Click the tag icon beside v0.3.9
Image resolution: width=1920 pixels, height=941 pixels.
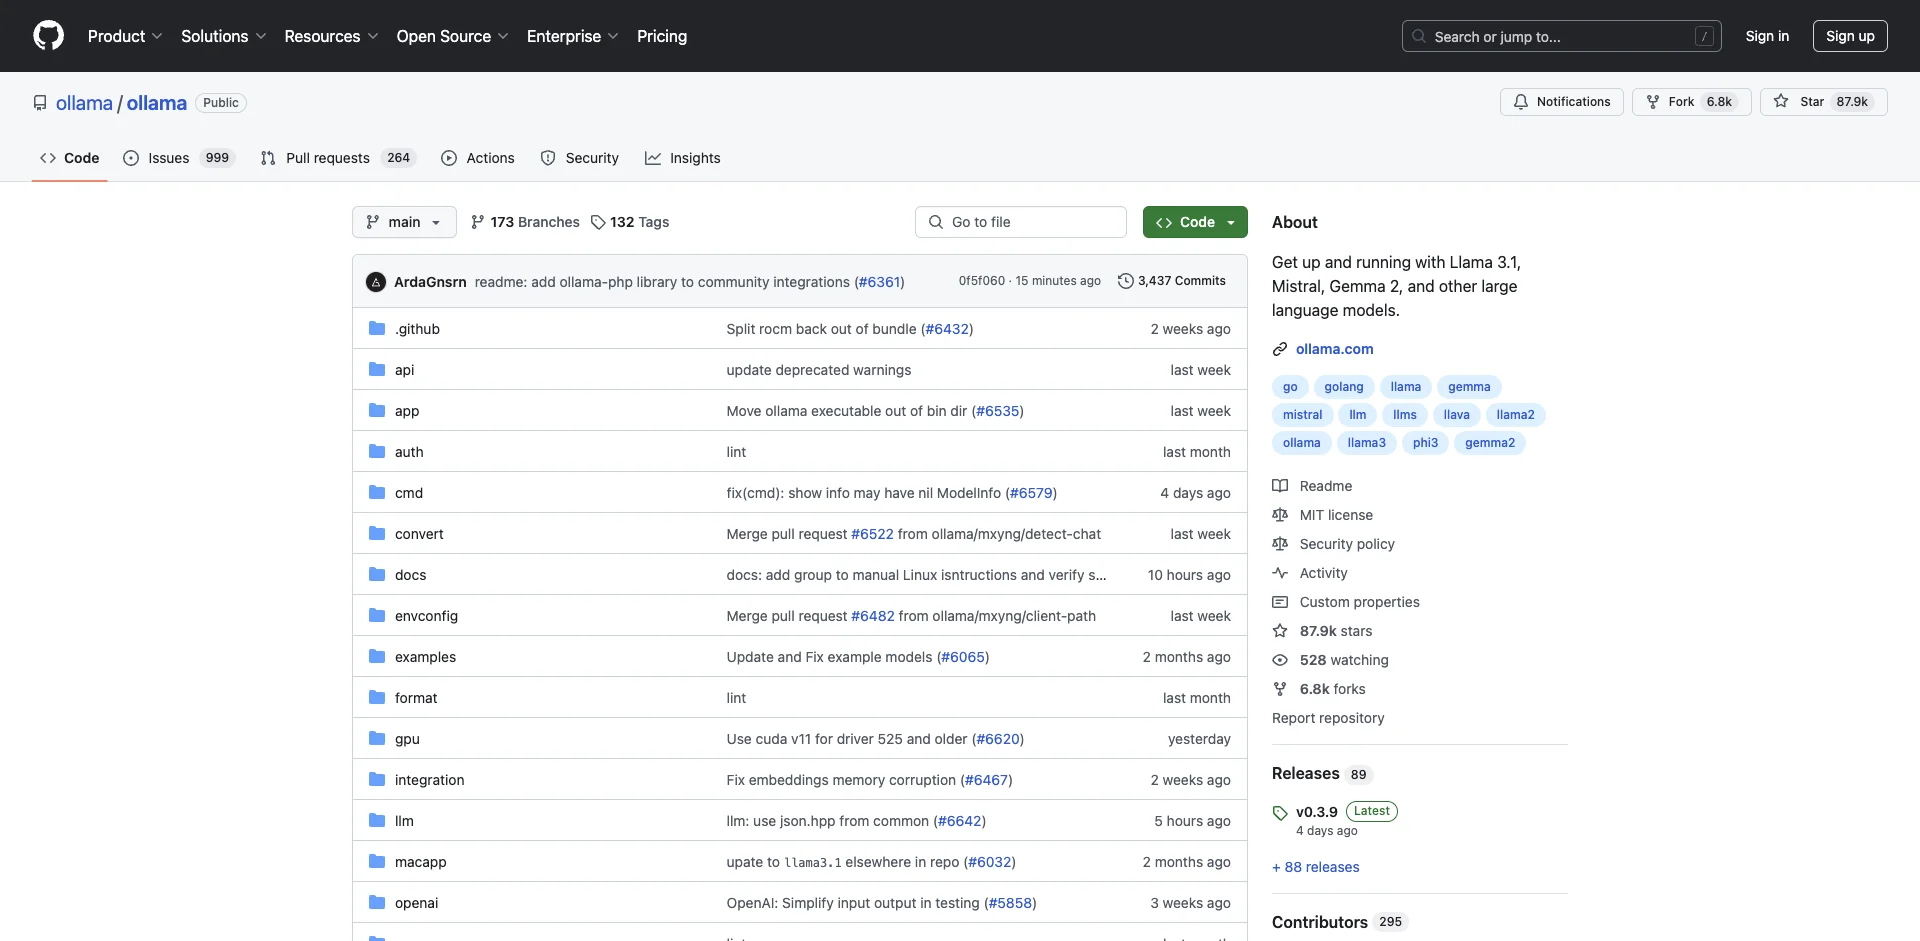click(1280, 813)
